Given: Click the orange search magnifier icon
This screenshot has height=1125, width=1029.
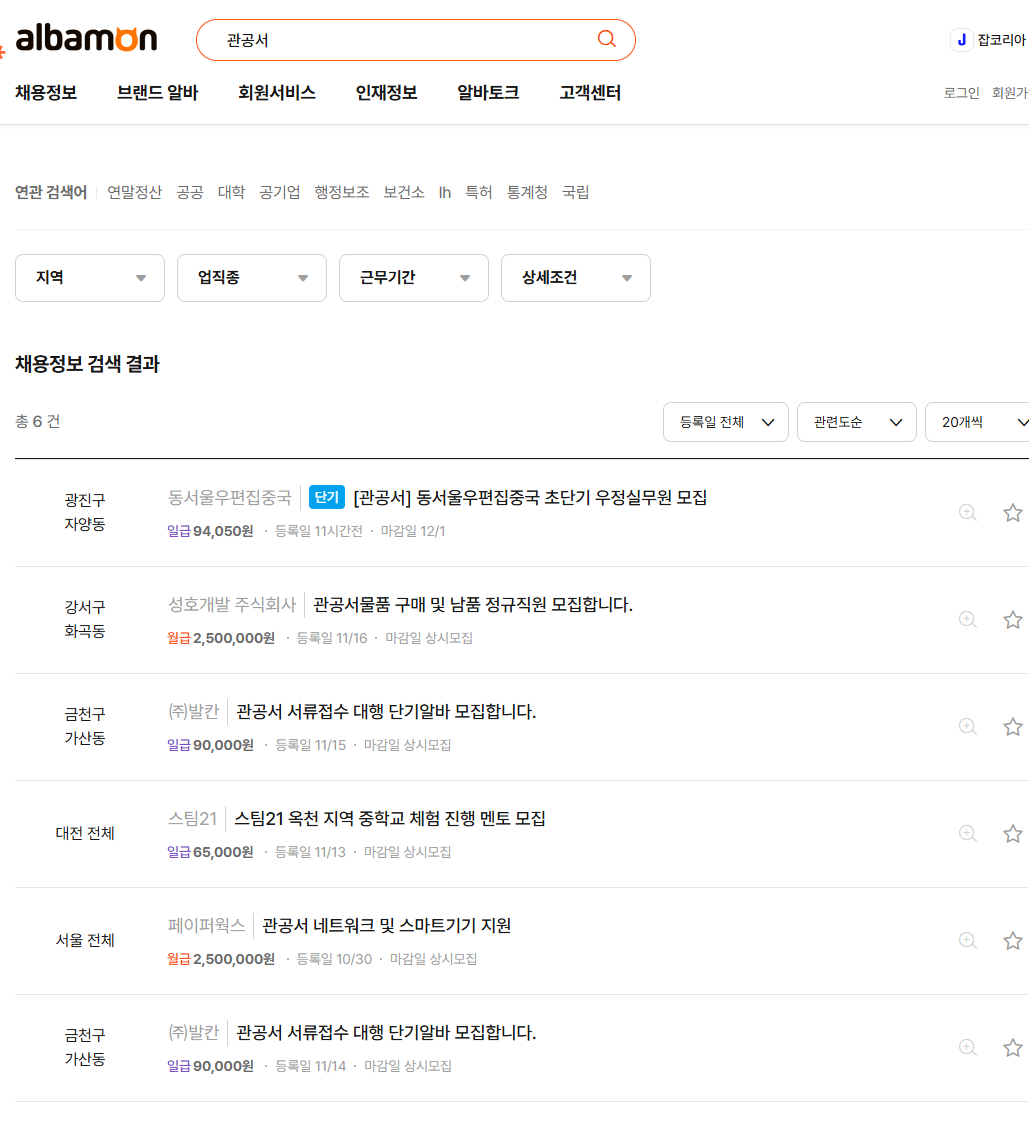Looking at the screenshot, I should pyautogui.click(x=606, y=39).
